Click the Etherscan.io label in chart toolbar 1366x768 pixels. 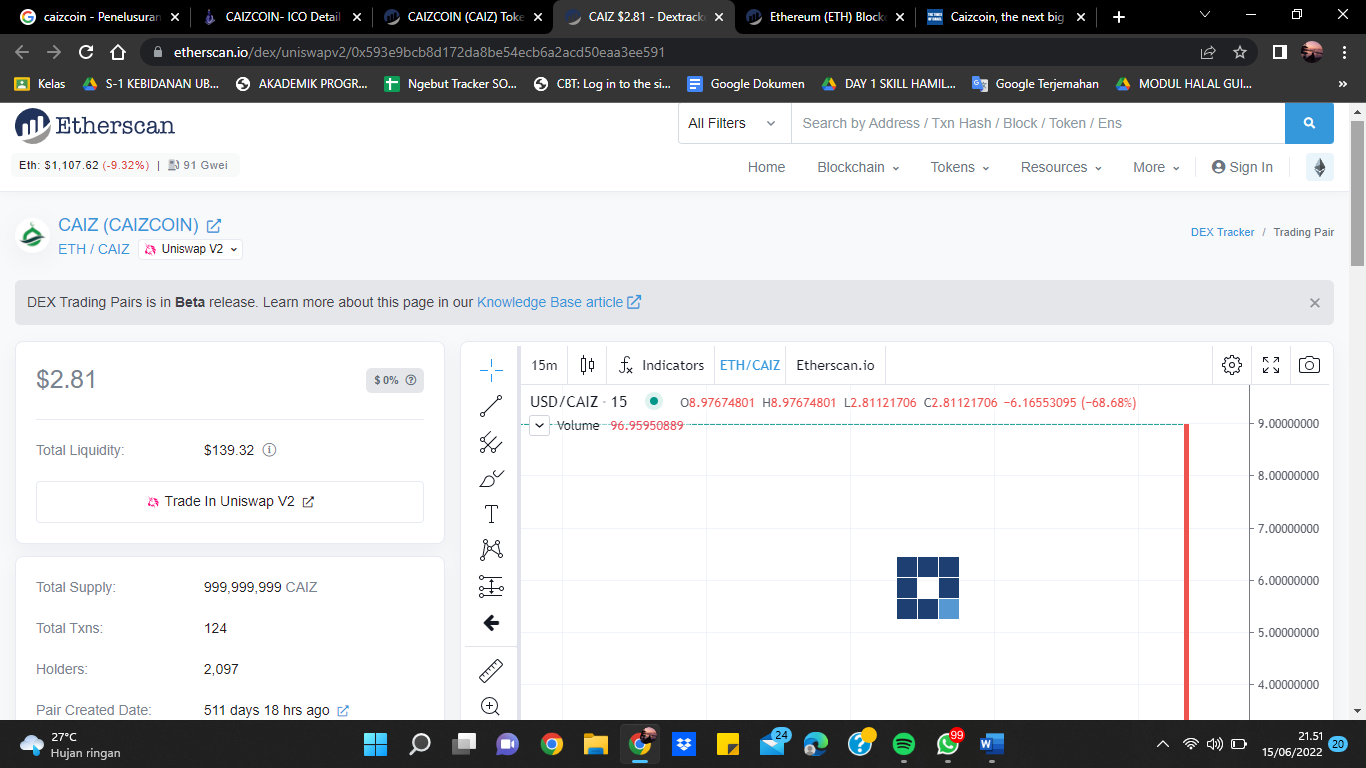(835, 365)
